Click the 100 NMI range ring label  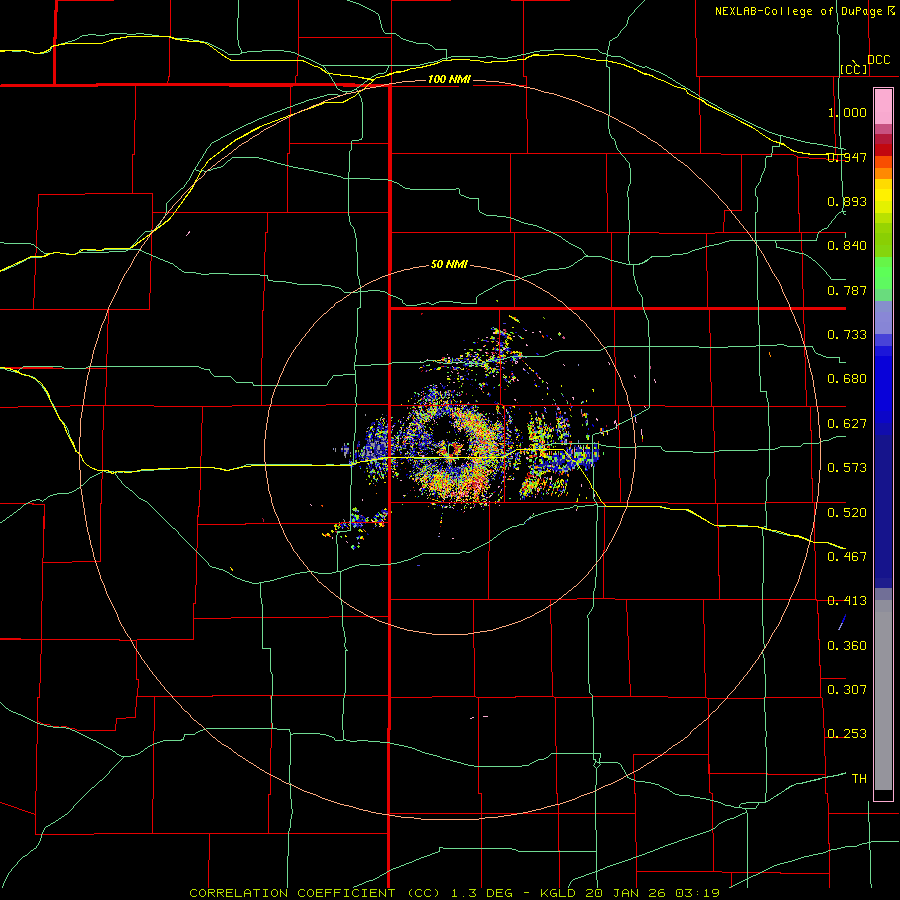[449, 79]
